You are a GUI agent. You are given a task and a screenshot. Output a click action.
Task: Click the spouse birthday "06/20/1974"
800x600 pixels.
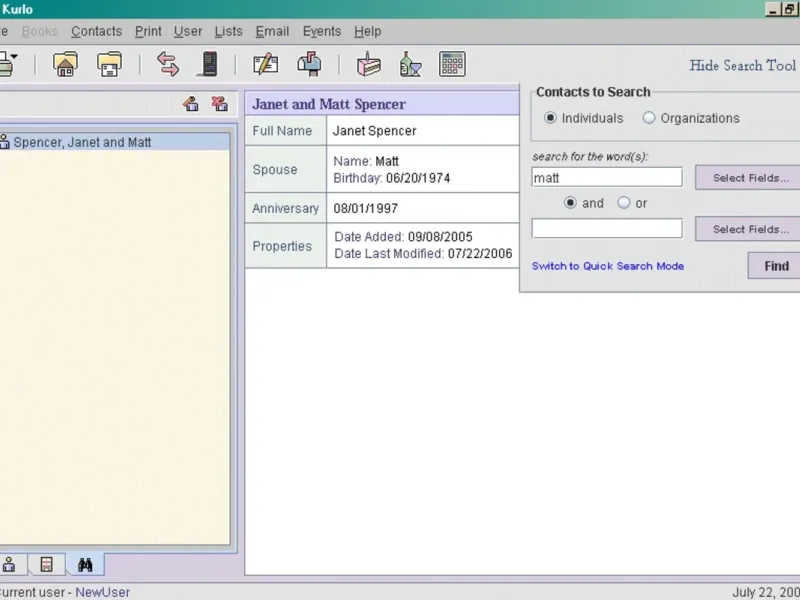point(418,178)
